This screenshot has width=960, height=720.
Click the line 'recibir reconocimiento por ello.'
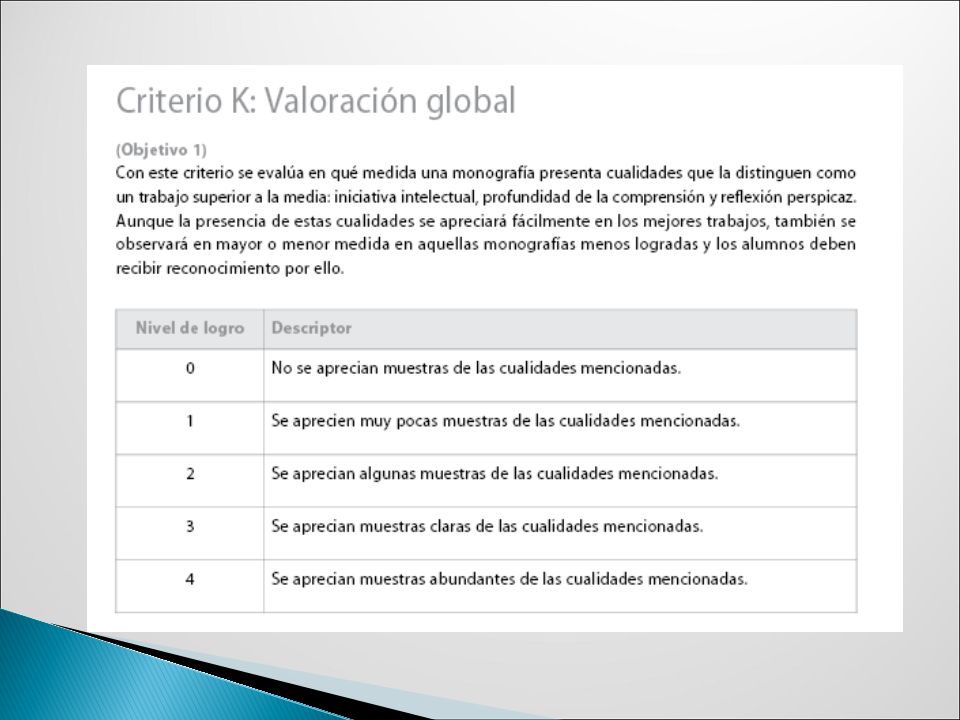(230, 269)
